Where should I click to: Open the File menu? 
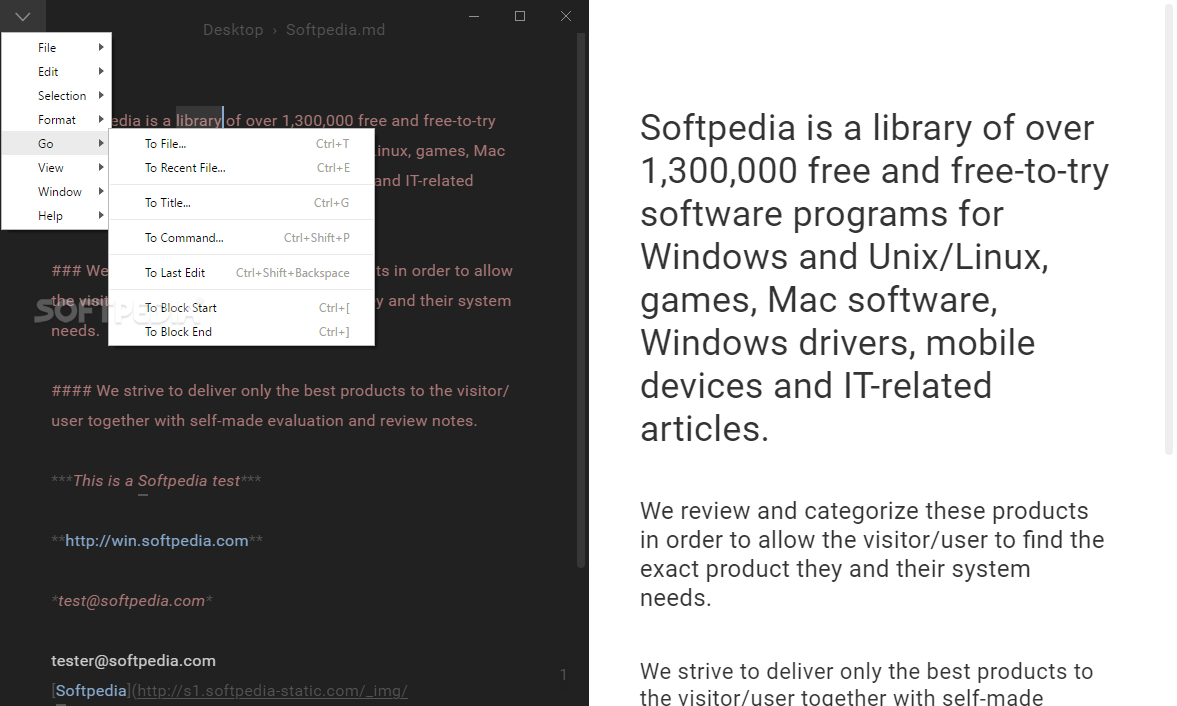click(x=56, y=47)
